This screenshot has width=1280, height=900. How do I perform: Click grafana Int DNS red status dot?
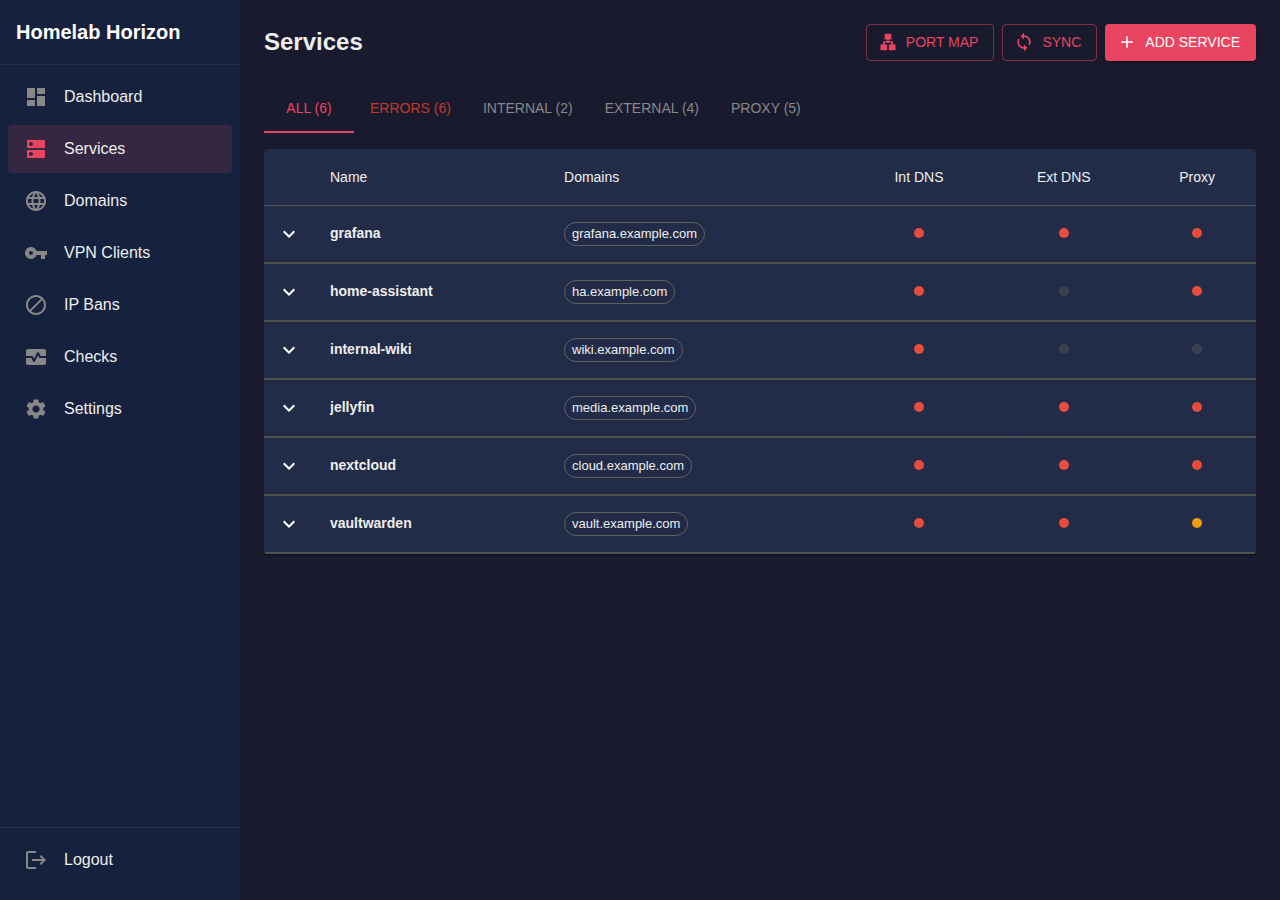point(919,233)
